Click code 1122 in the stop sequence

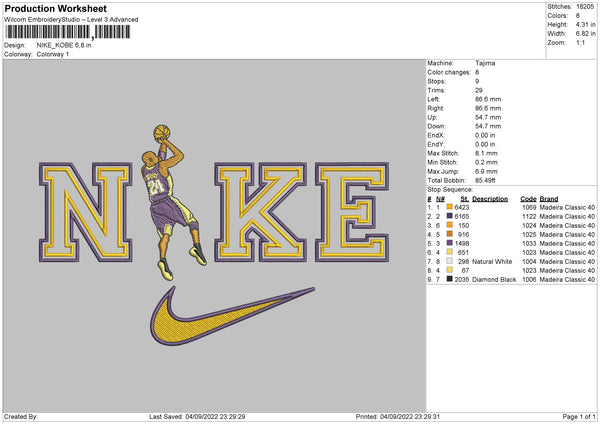pyautogui.click(x=529, y=217)
